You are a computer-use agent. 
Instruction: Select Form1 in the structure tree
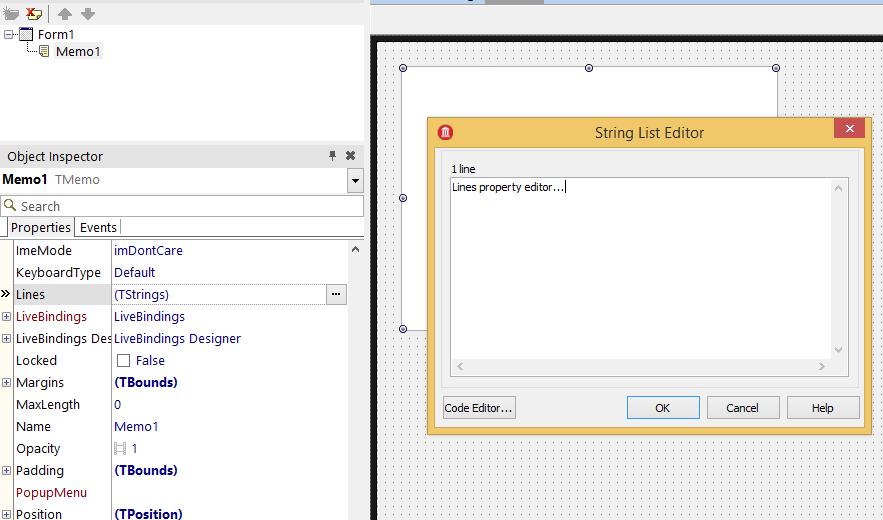click(56, 34)
